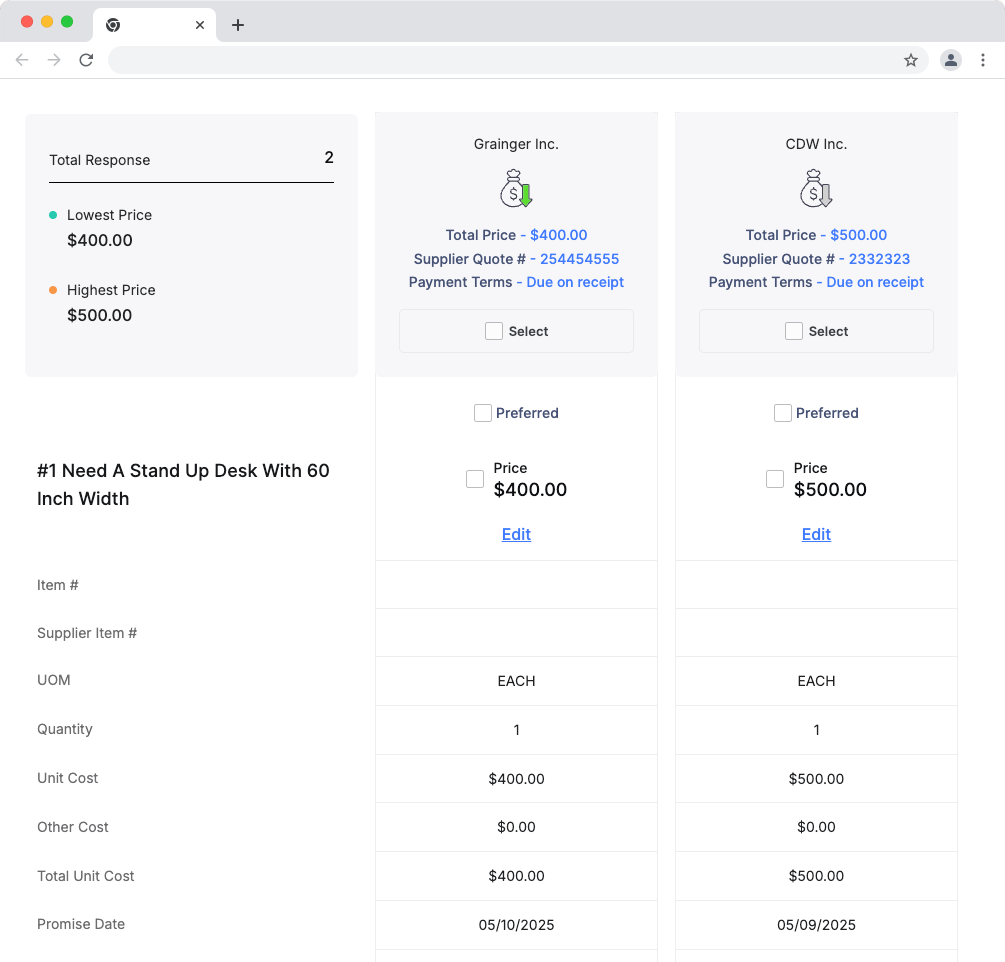Screen dimensions: 1005x962
Task: Mark Grainger Inc. as Preferred
Action: click(483, 413)
